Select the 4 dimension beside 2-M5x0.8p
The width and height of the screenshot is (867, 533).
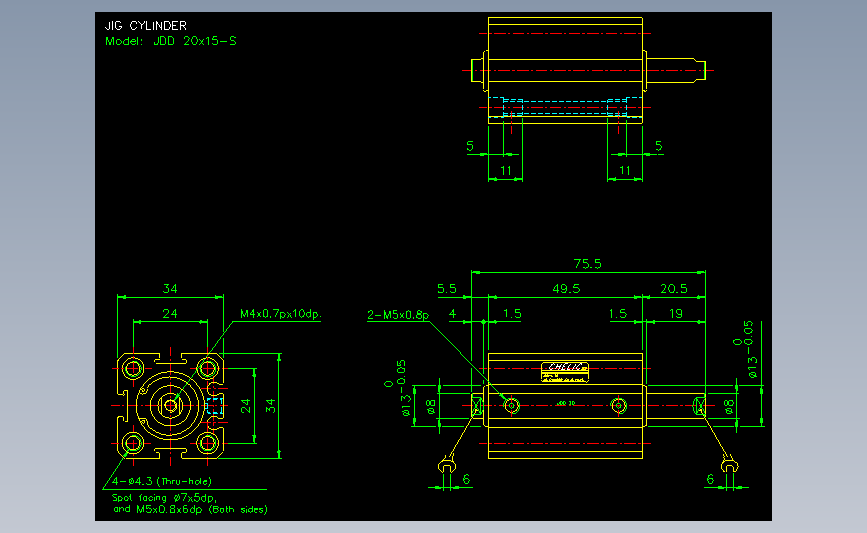tap(452, 313)
